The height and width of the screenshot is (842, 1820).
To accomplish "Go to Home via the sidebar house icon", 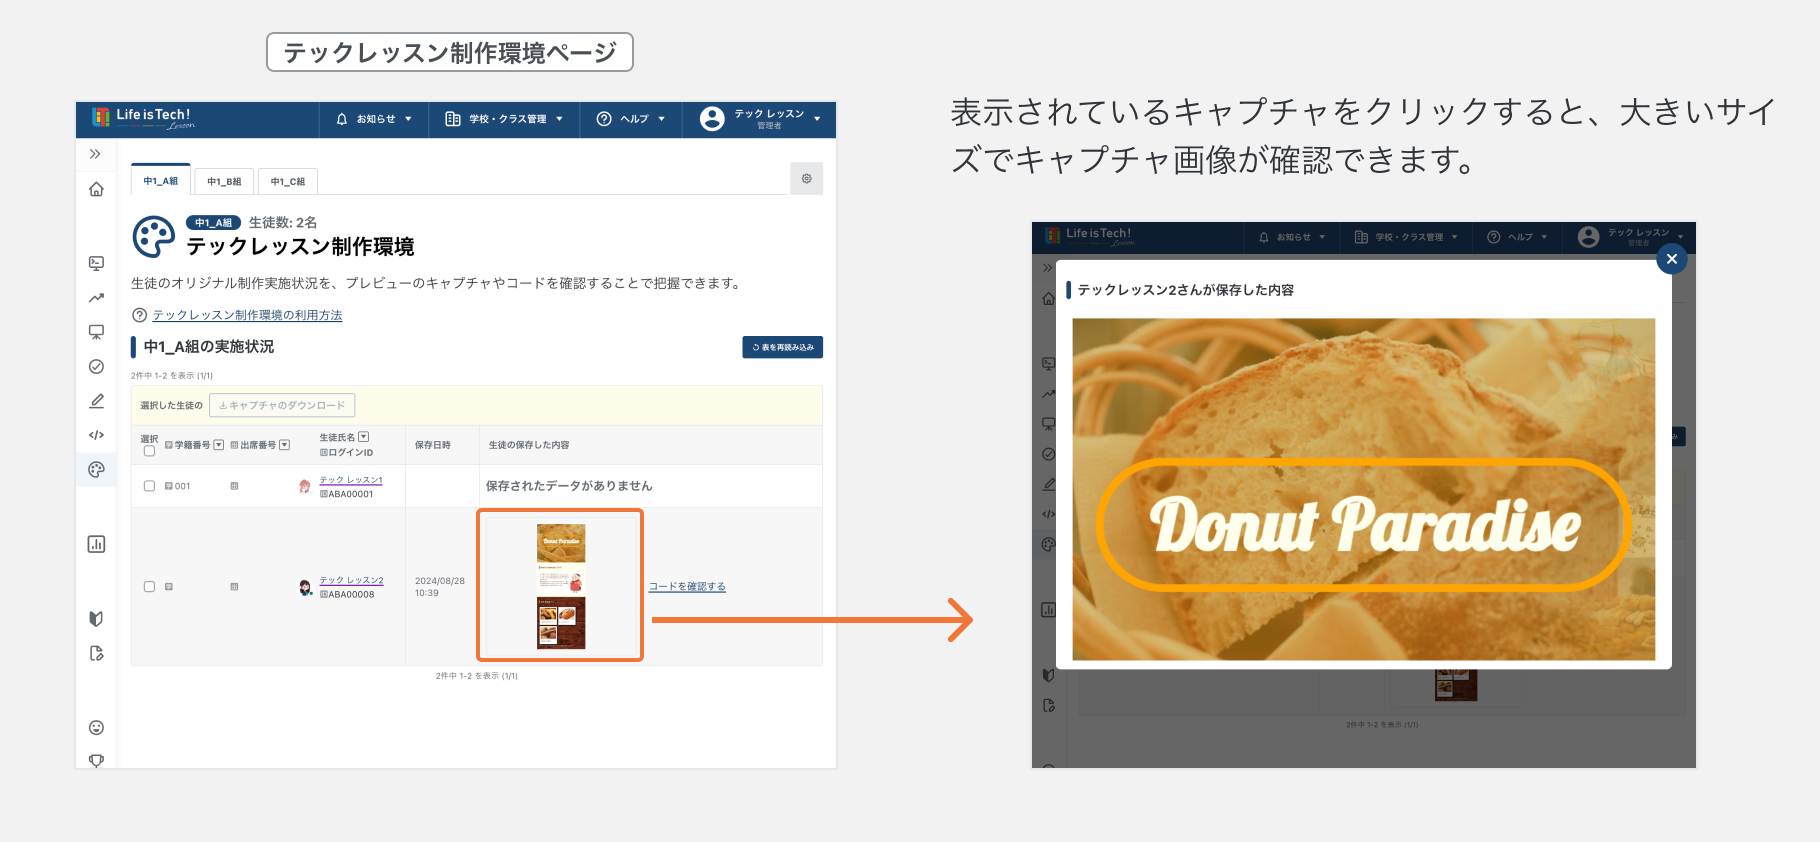I will tap(96, 189).
